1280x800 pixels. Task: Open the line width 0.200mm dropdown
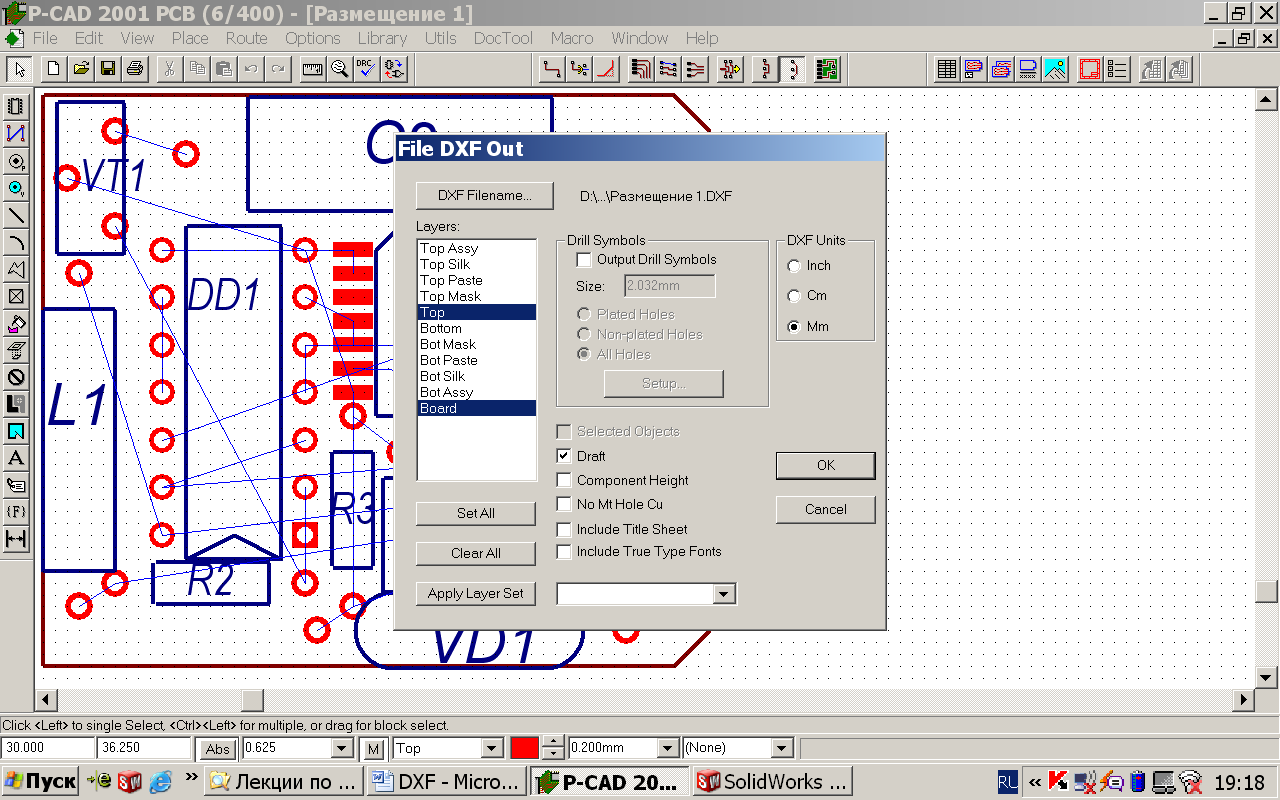coord(668,748)
